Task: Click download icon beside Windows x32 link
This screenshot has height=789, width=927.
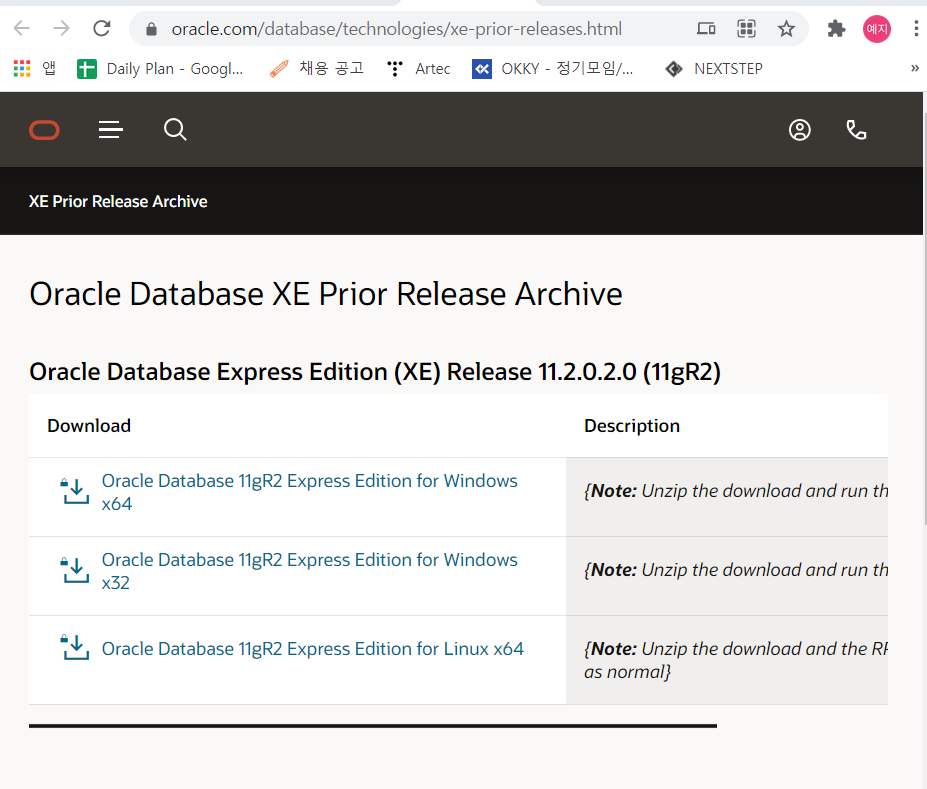Action: click(x=75, y=570)
